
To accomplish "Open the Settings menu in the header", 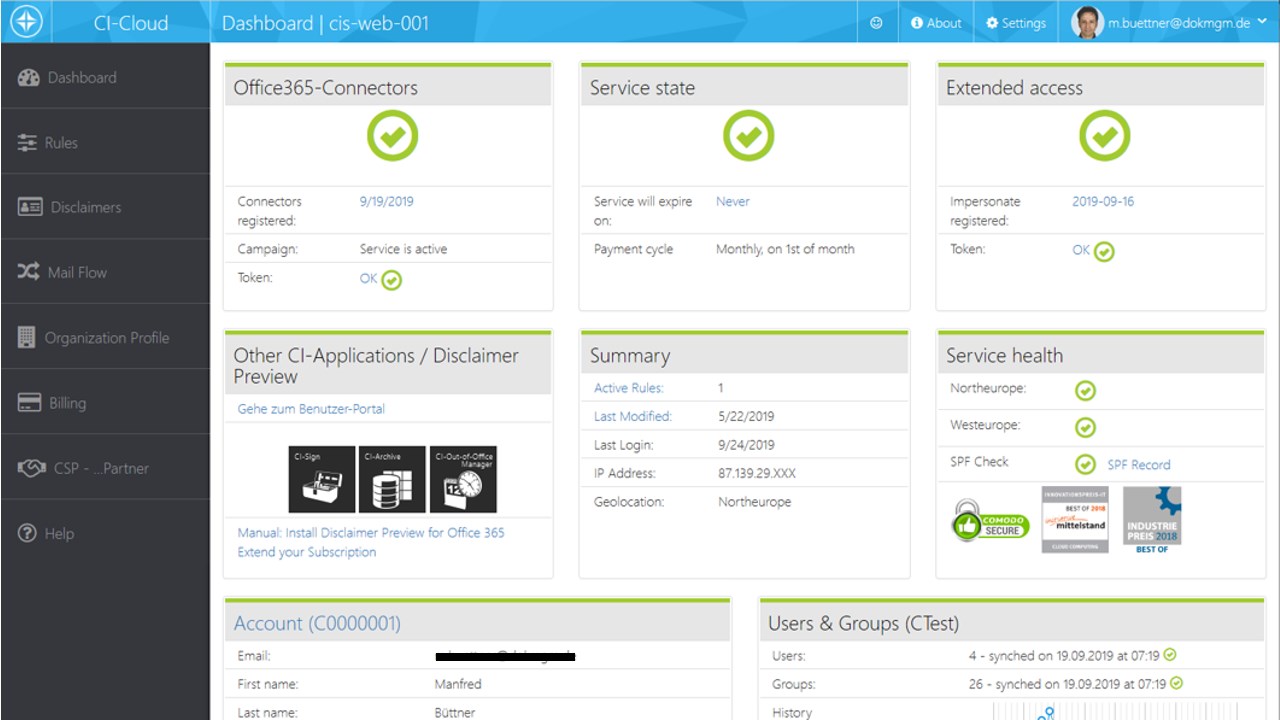I will click(1016, 23).
